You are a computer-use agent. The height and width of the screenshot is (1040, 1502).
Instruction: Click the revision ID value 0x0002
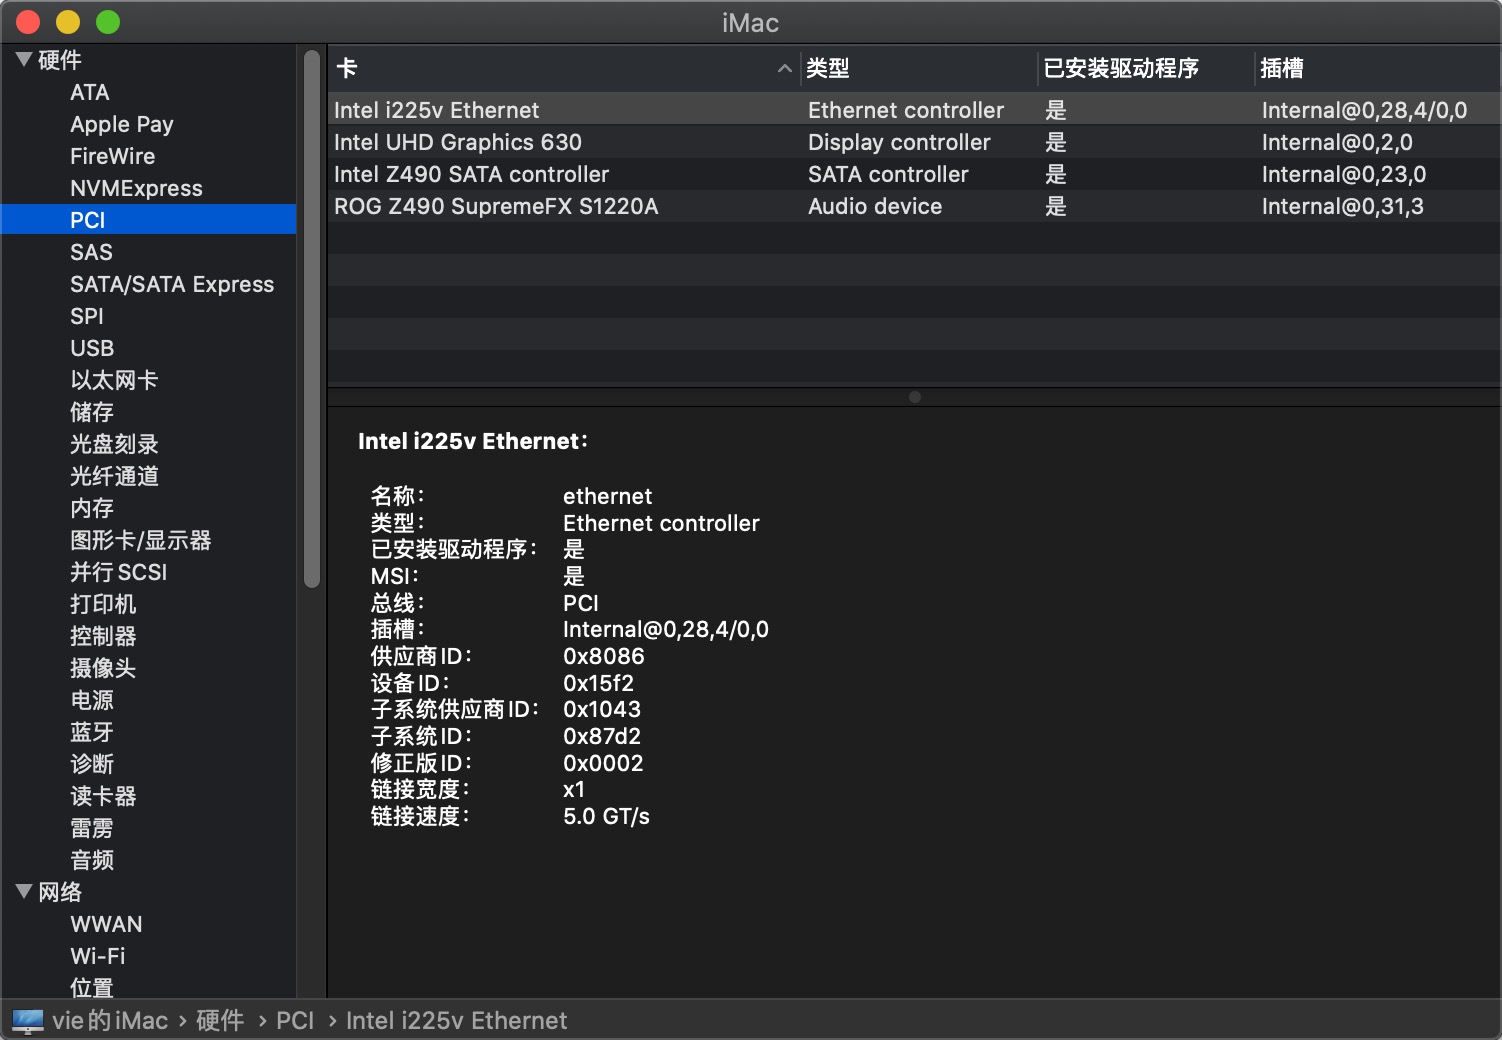[x=603, y=763]
